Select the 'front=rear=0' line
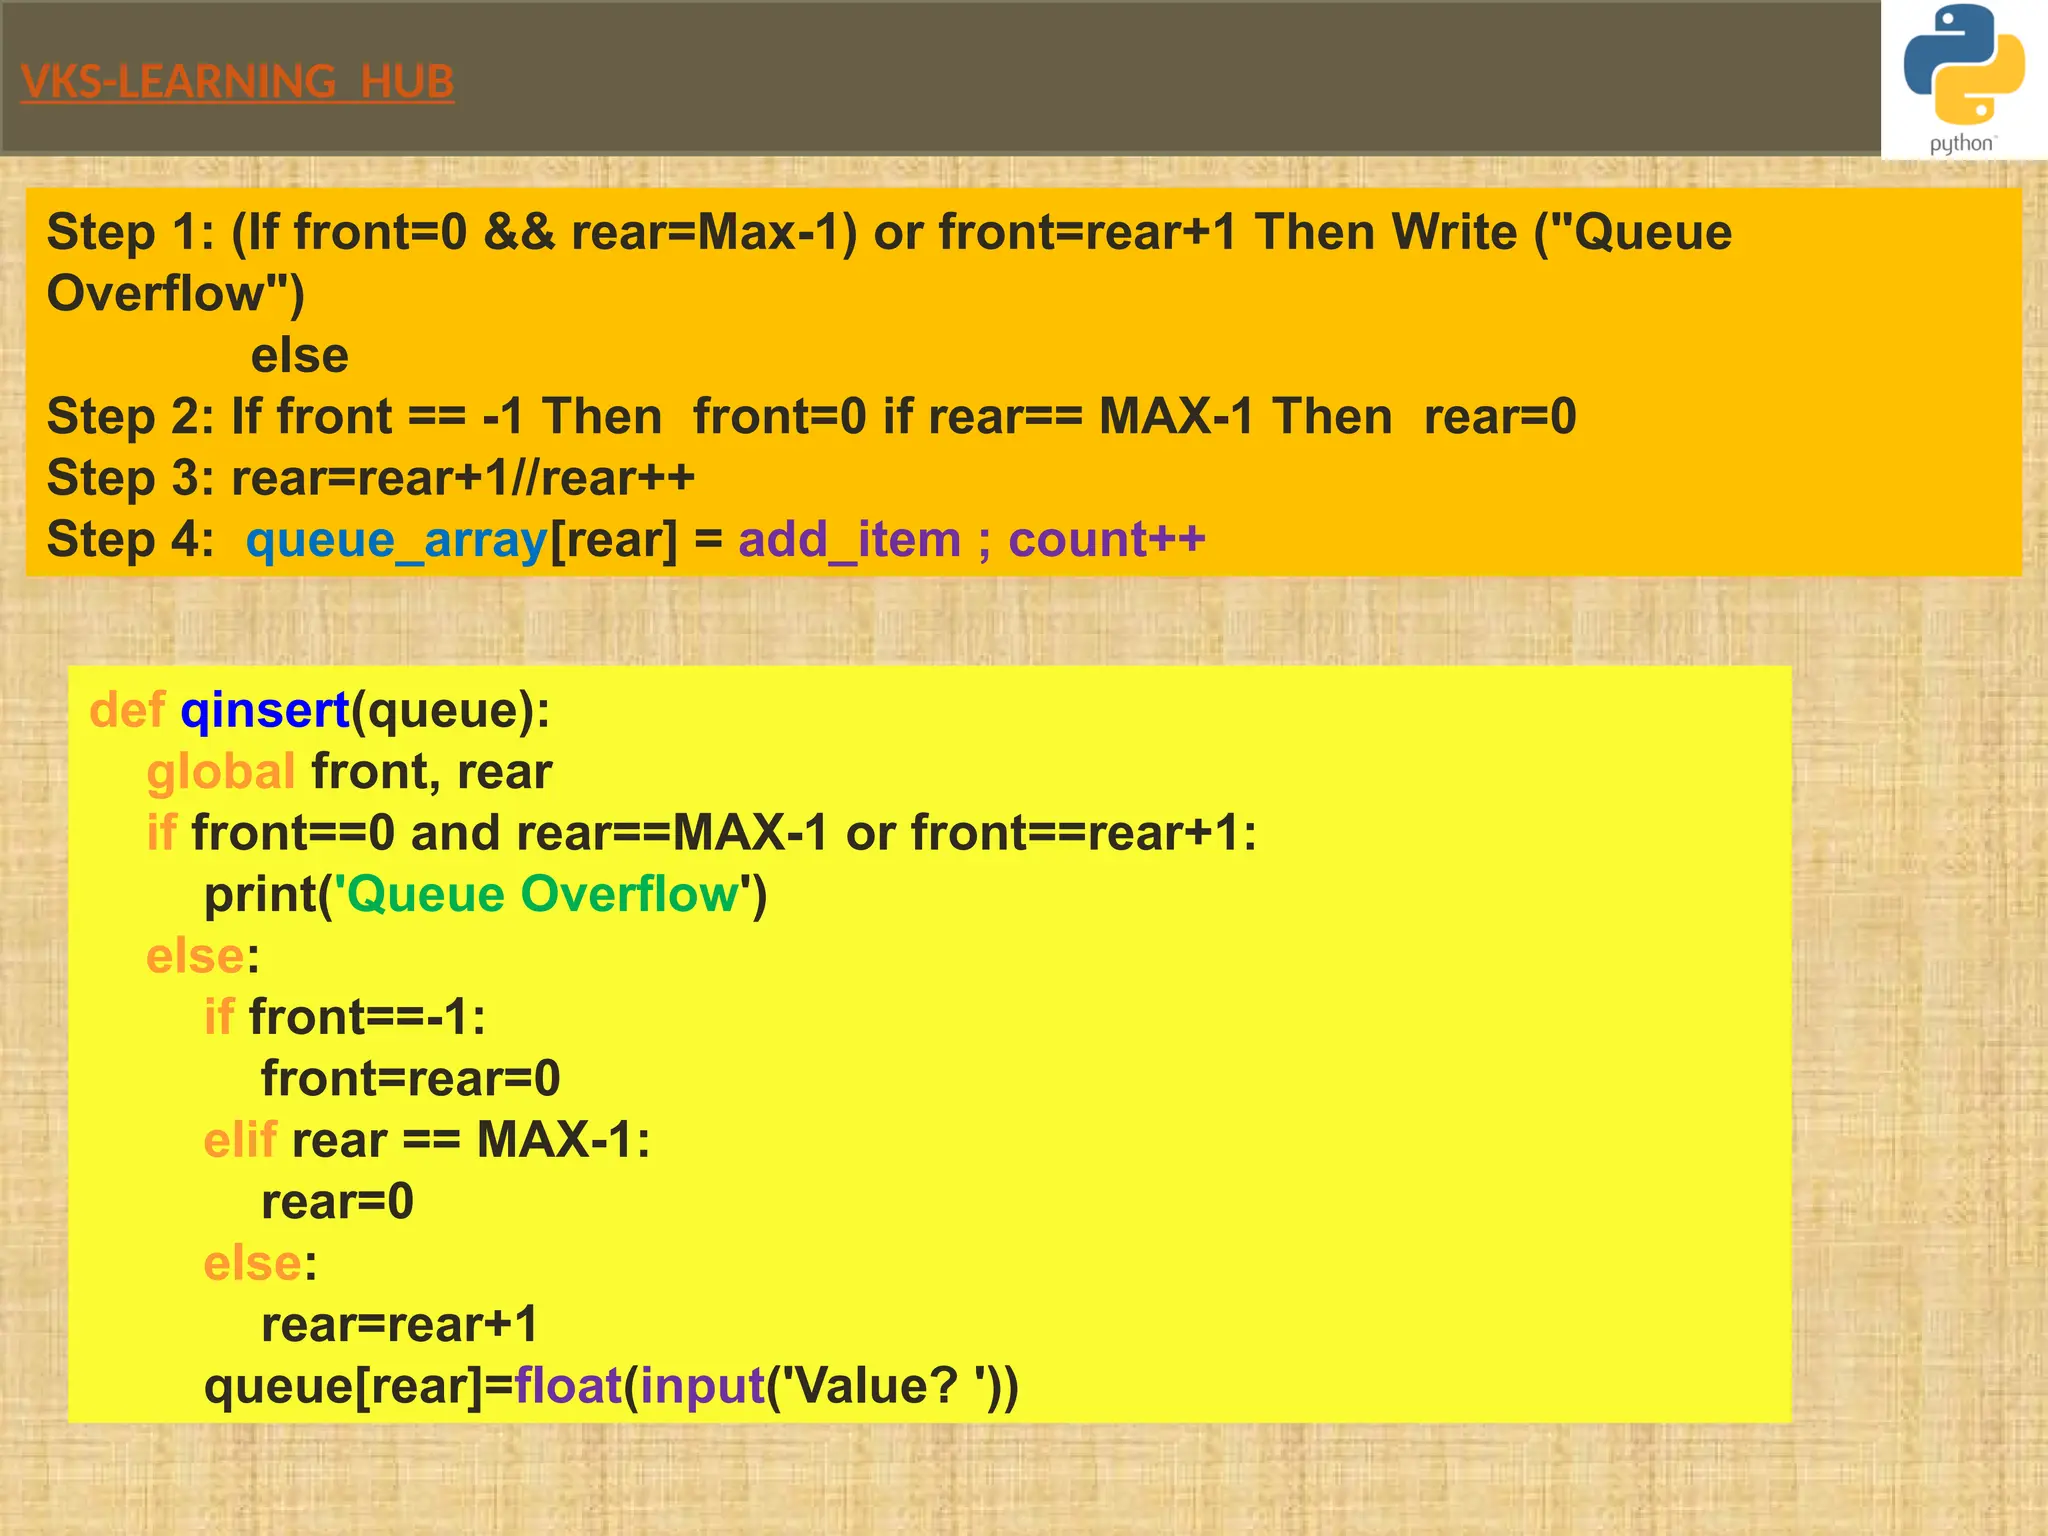The height and width of the screenshot is (1536, 2048). [410, 1078]
